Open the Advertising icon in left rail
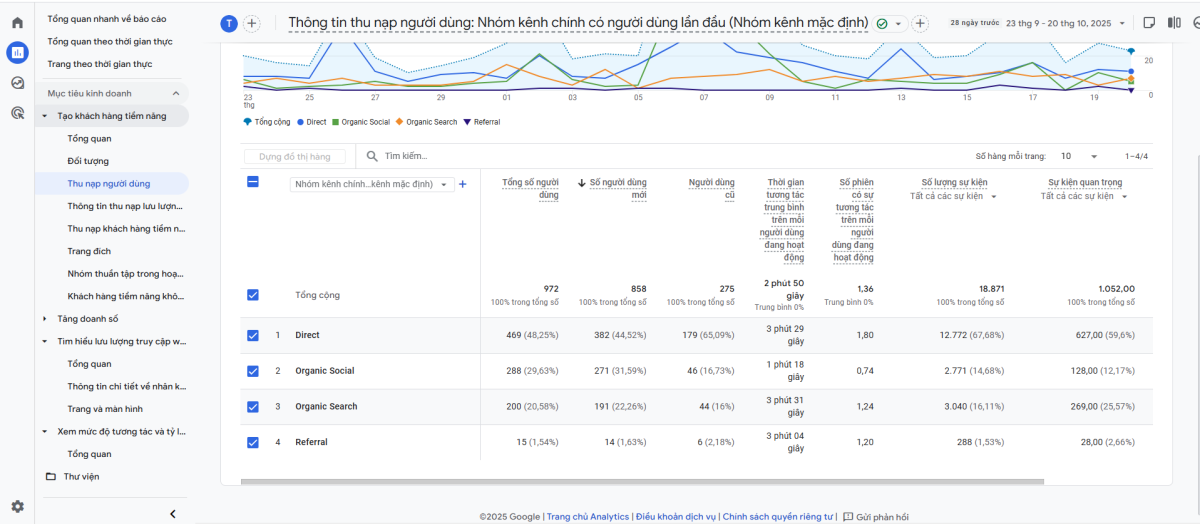Screen dimensions: 1200x524 pyautogui.click(x=17, y=113)
